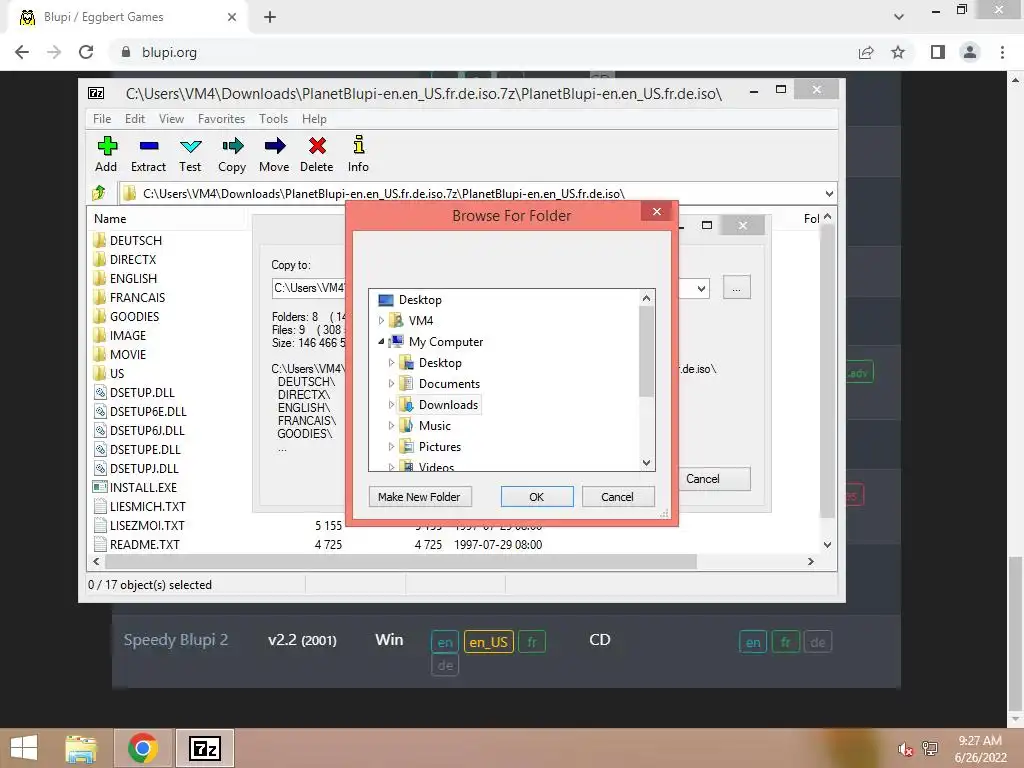Screen dimensions: 1024x768
Task: Switch to Chrome in the taskbar
Action: pyautogui.click(x=143, y=748)
